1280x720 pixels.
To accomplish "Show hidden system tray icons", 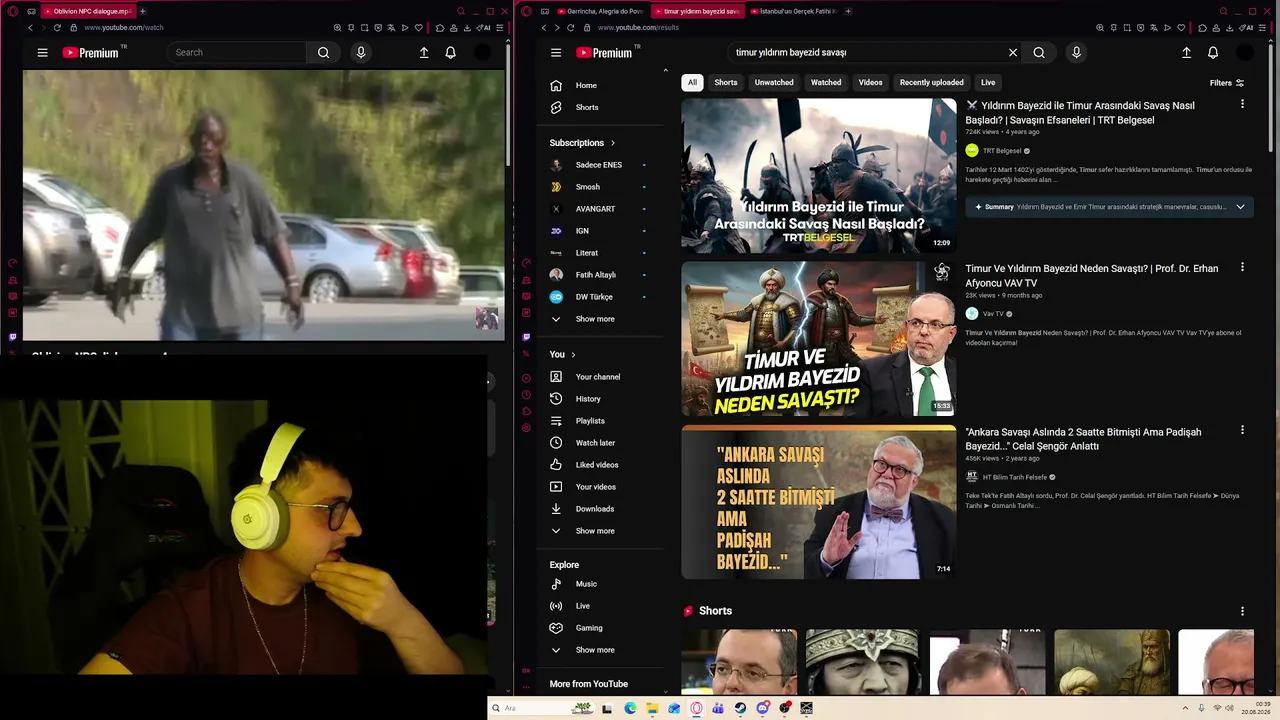I will point(1187,708).
